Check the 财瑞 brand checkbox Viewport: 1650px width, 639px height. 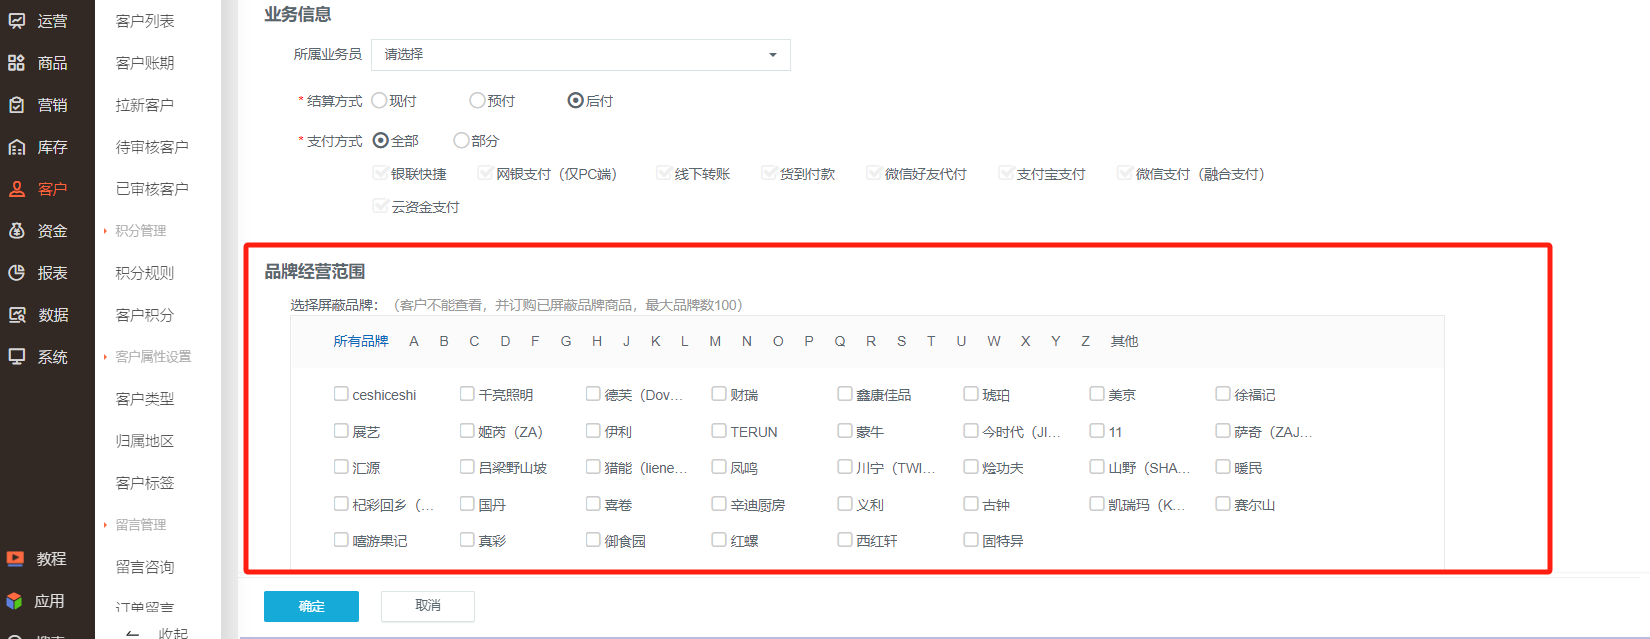point(719,394)
